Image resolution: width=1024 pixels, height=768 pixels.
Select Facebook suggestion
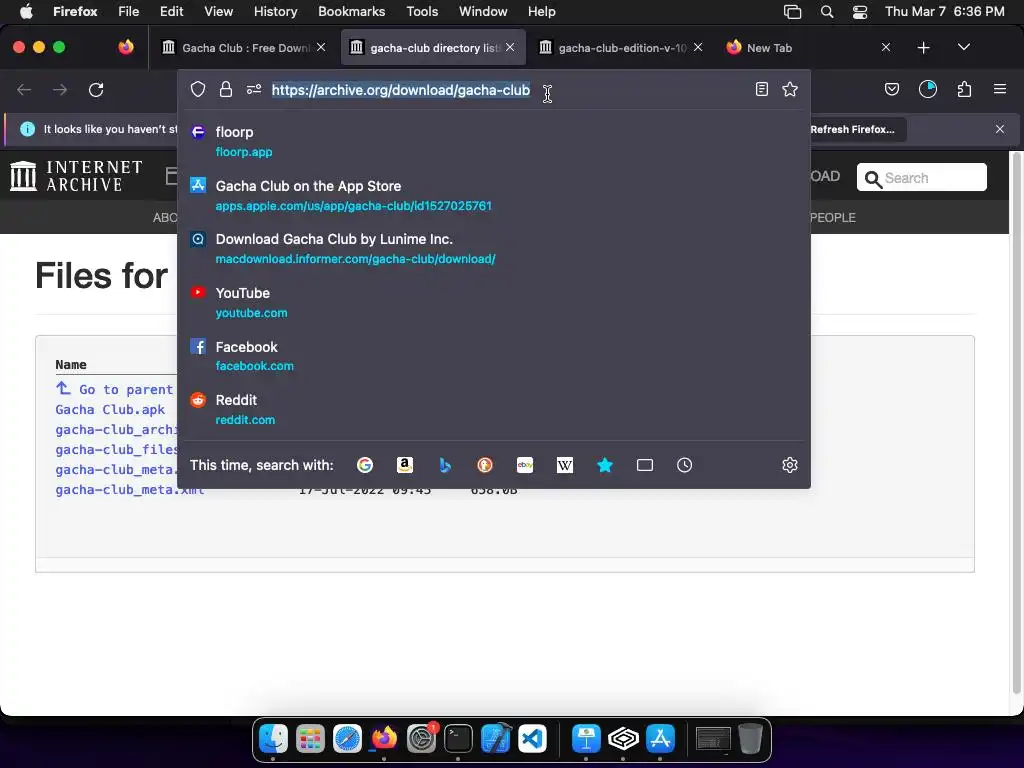click(x=494, y=356)
